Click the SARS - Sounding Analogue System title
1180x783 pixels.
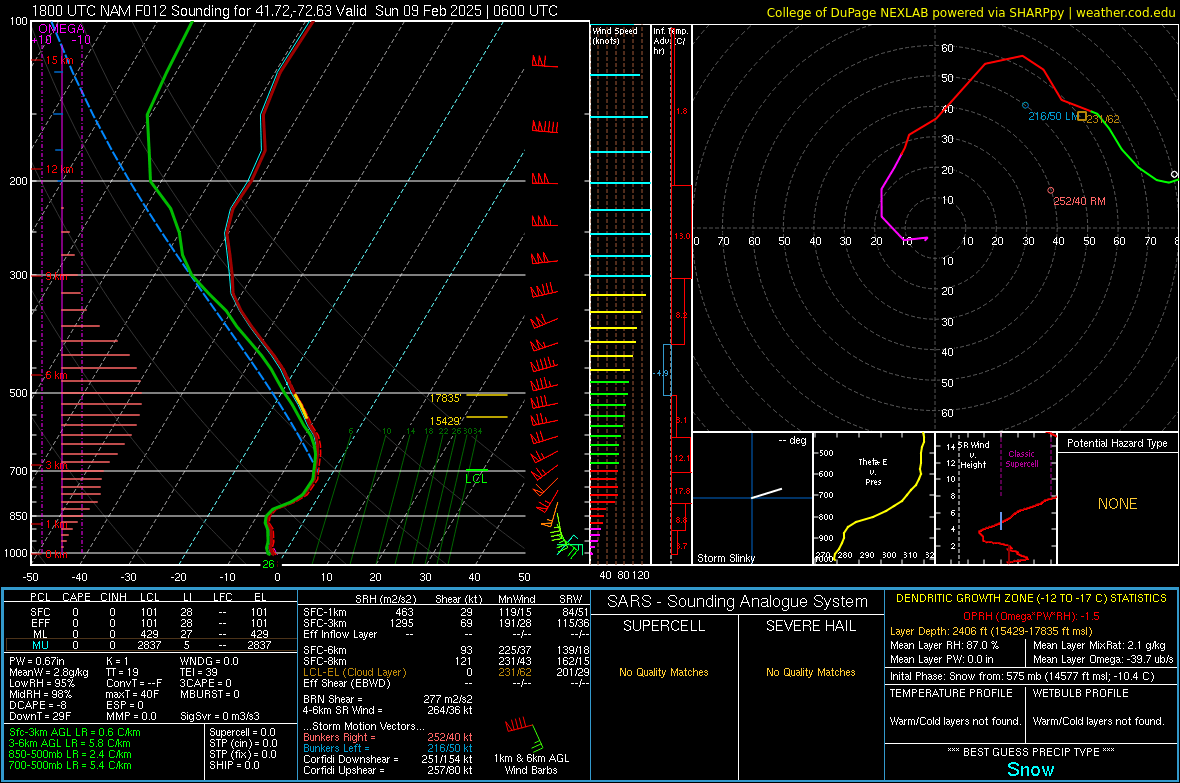point(738,602)
